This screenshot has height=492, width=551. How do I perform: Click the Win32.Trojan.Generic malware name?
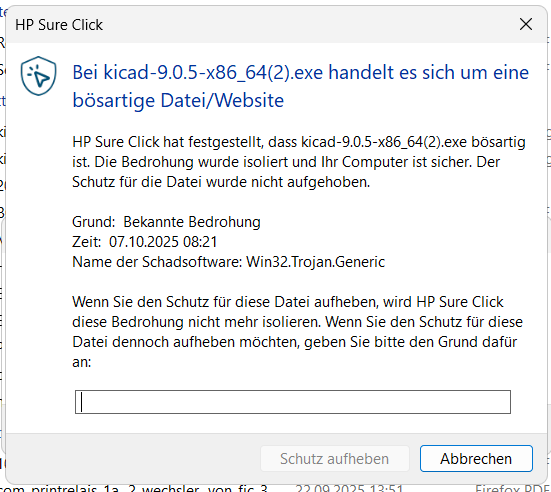(315, 262)
